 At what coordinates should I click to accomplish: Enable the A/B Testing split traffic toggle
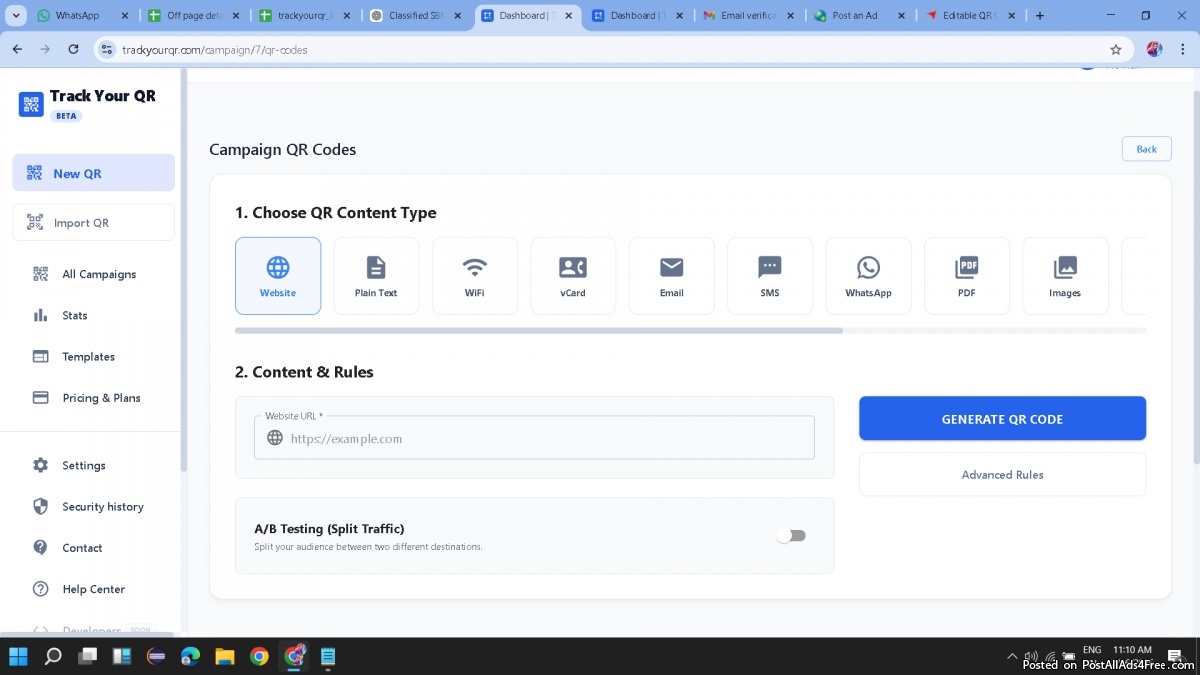click(x=791, y=536)
